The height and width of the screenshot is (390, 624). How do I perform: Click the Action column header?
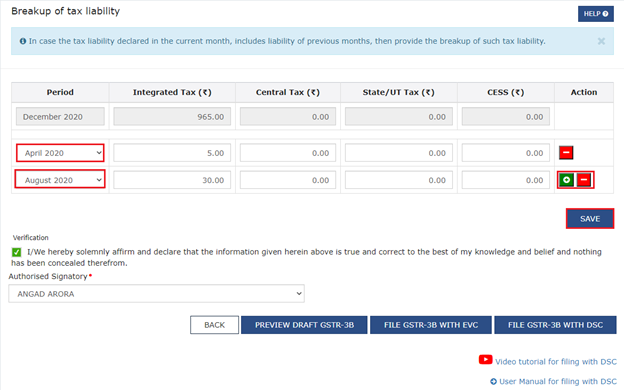tap(584, 92)
